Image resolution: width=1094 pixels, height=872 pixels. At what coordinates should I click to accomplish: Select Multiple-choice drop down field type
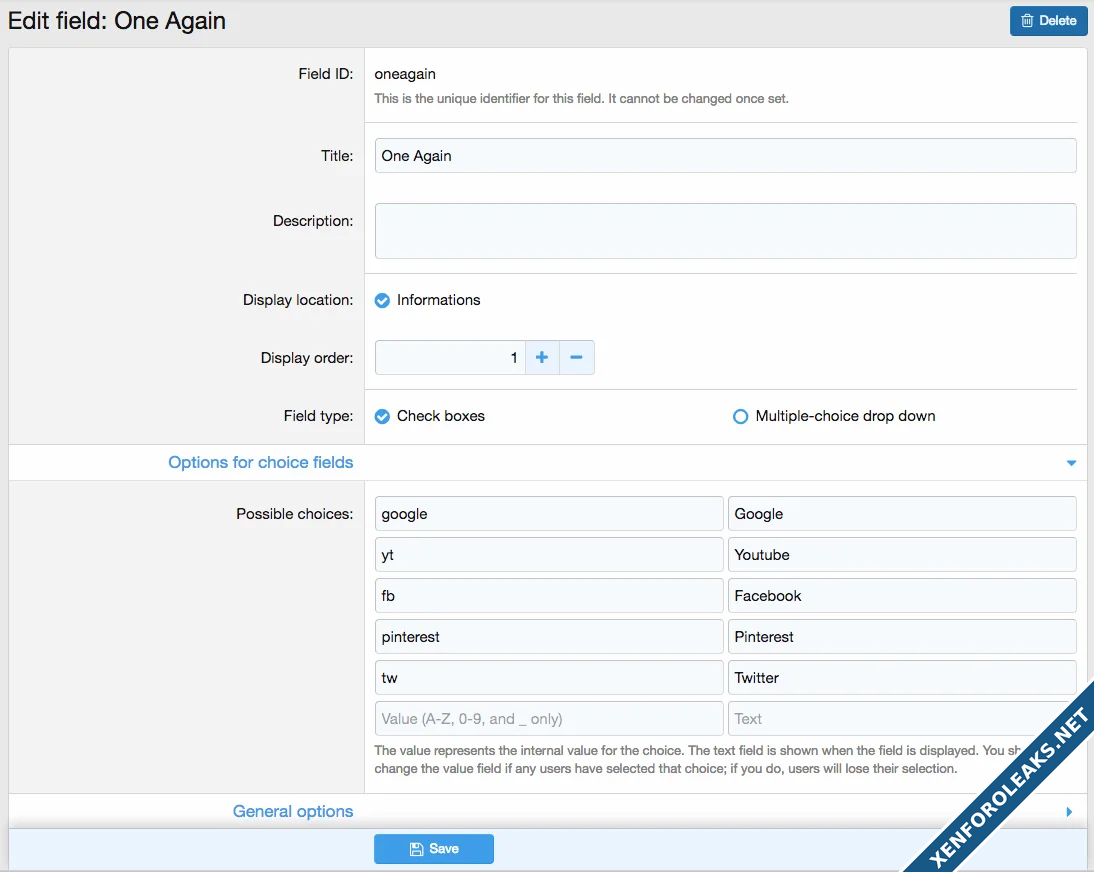740,416
